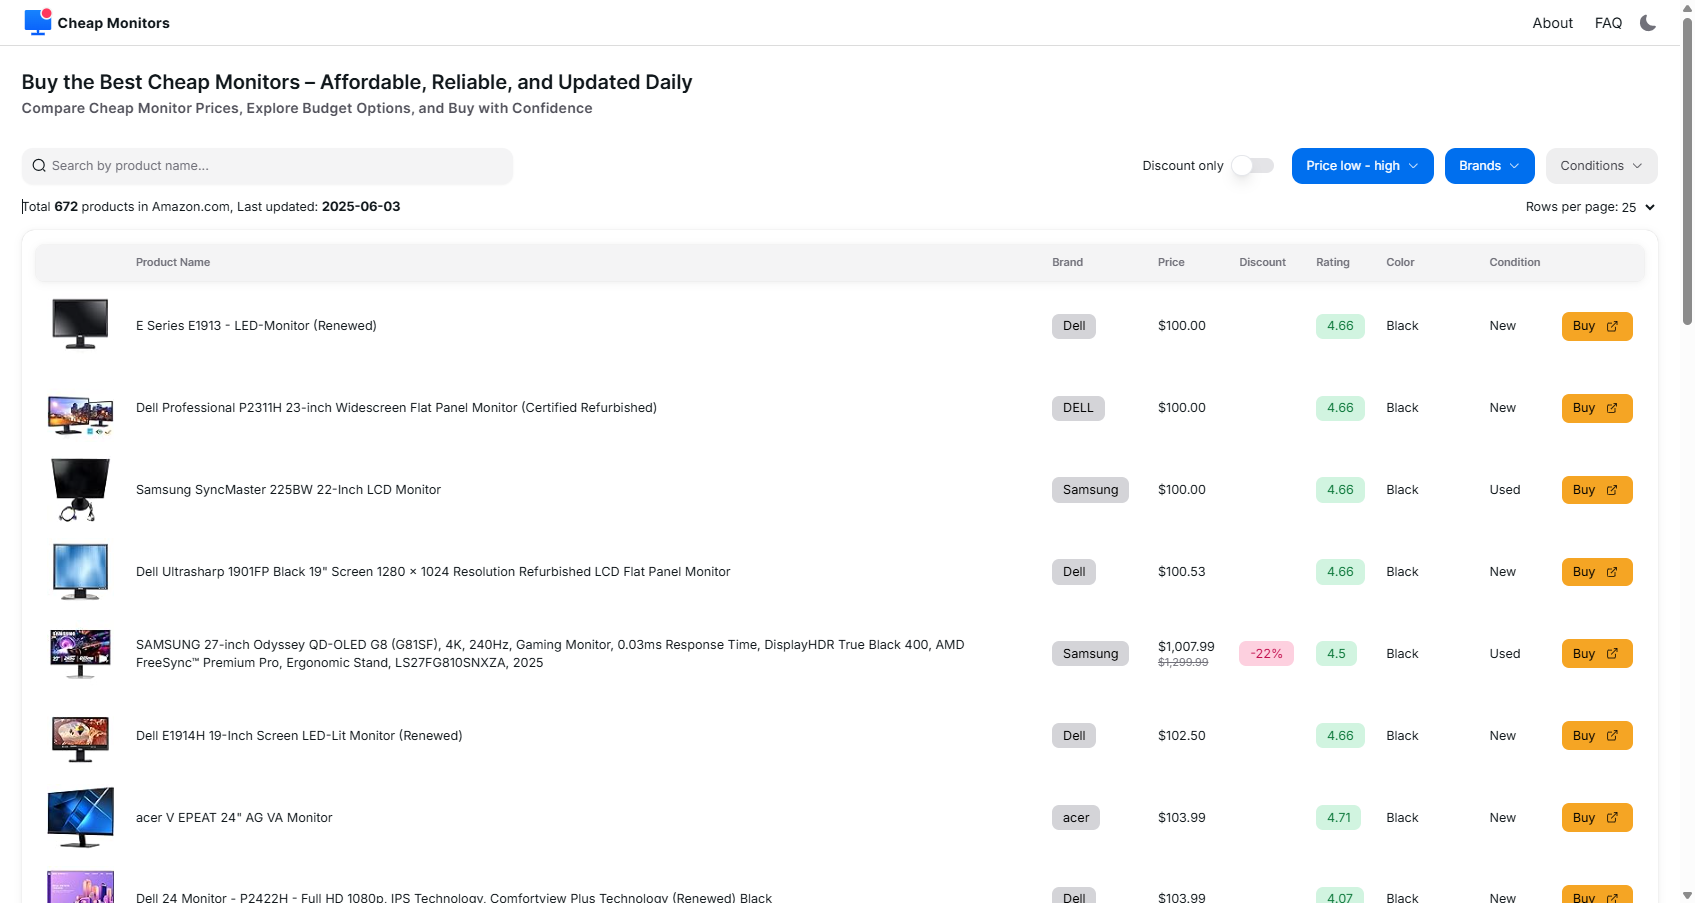Open the About page
This screenshot has height=903, width=1695.
click(1552, 23)
